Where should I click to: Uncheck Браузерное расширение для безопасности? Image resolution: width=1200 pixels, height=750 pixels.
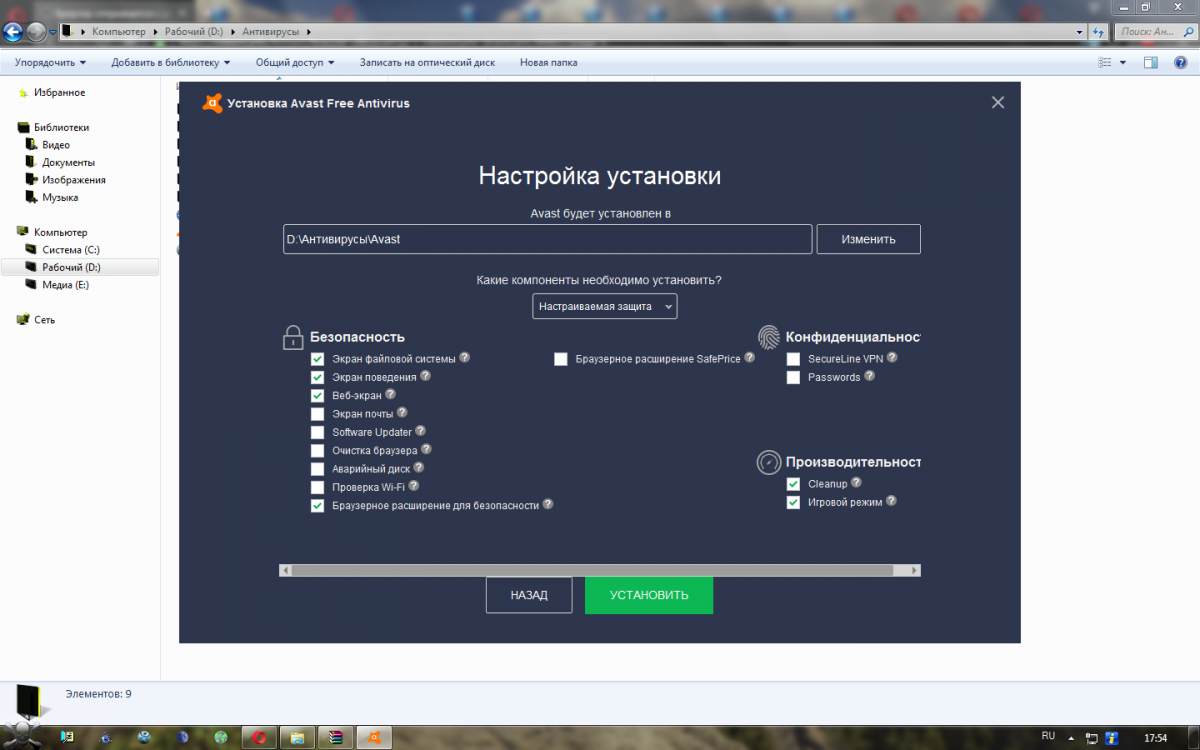317,506
